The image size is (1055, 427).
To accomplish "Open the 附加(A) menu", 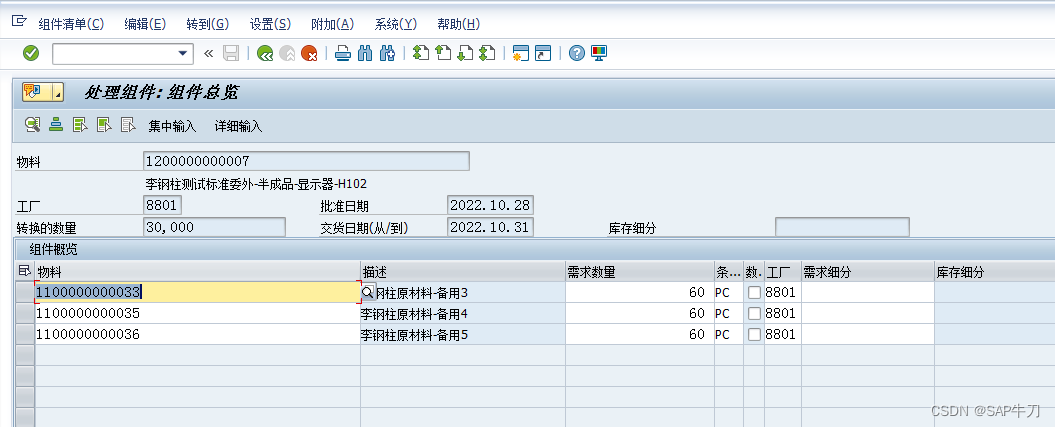I will point(332,24).
